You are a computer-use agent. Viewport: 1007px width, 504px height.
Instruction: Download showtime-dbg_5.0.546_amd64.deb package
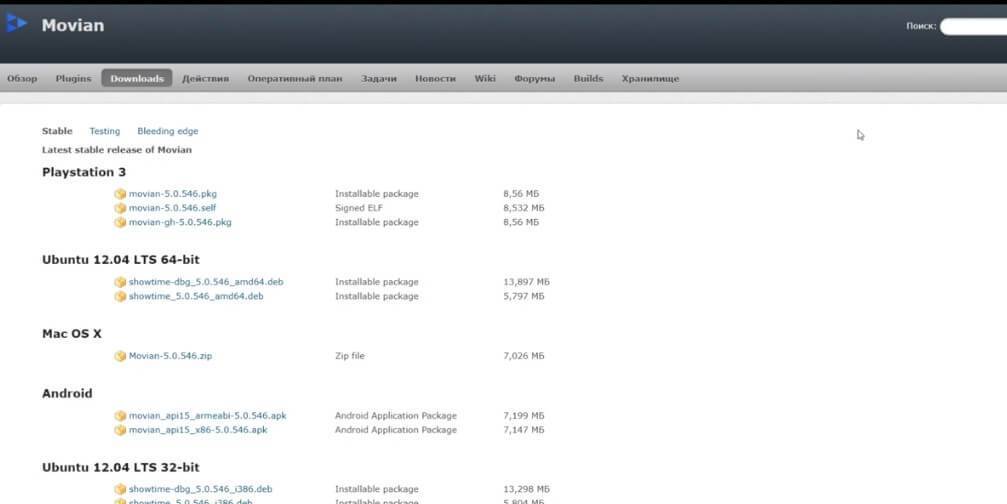pos(206,282)
